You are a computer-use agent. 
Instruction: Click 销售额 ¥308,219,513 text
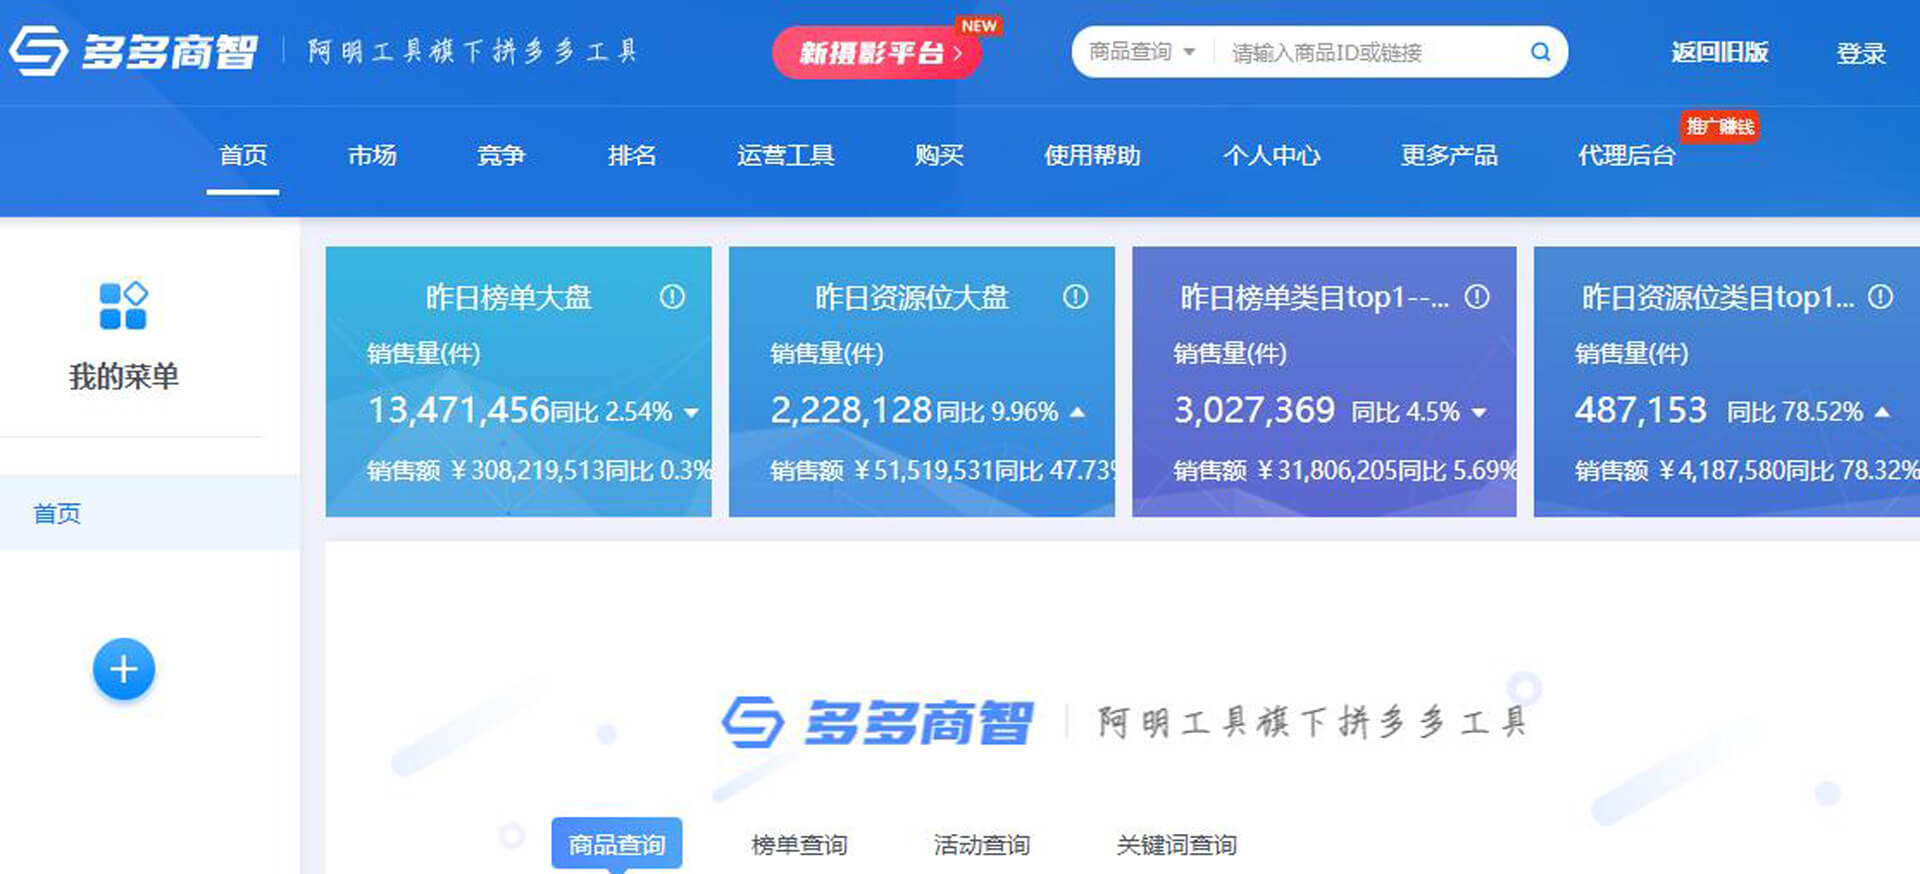[x=486, y=470]
